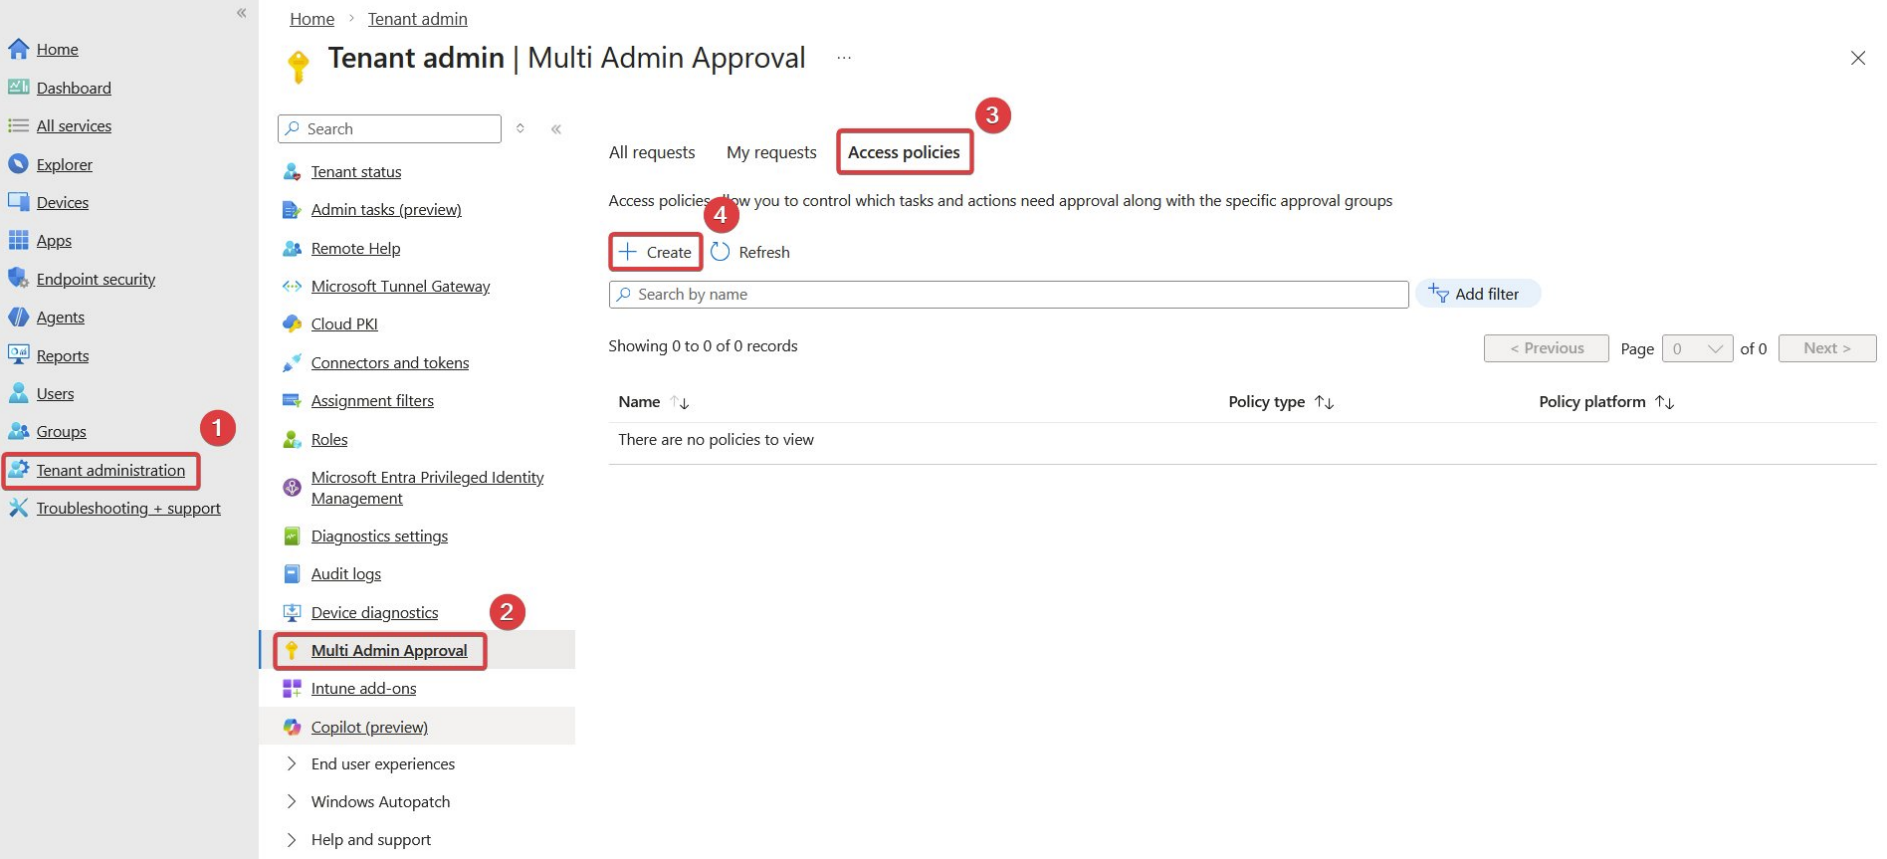Click the Devices monitor icon

(x=18, y=202)
